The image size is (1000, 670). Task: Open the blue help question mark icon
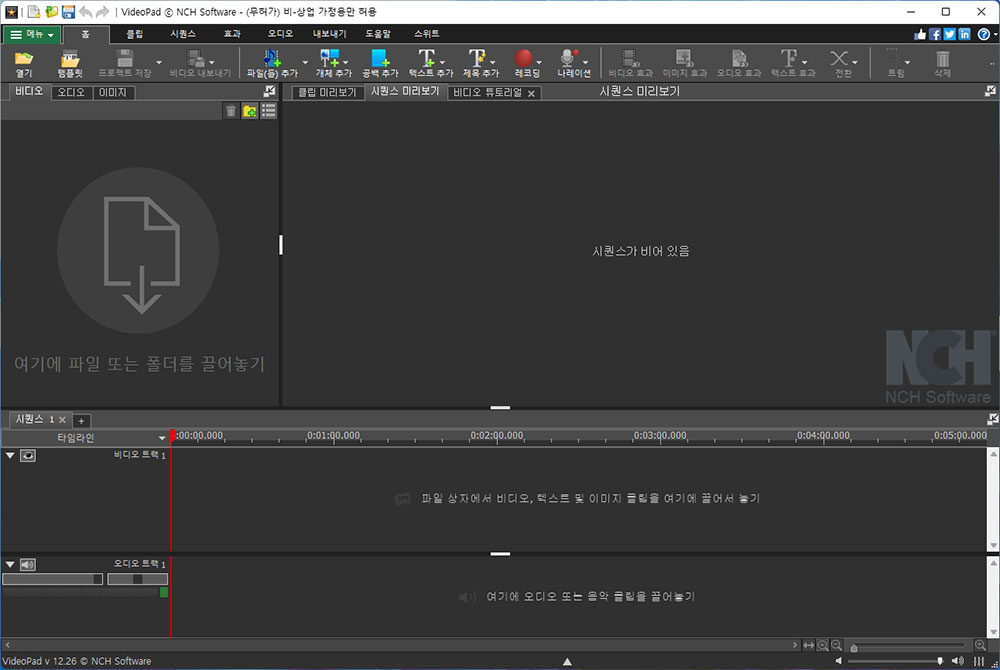coord(984,34)
